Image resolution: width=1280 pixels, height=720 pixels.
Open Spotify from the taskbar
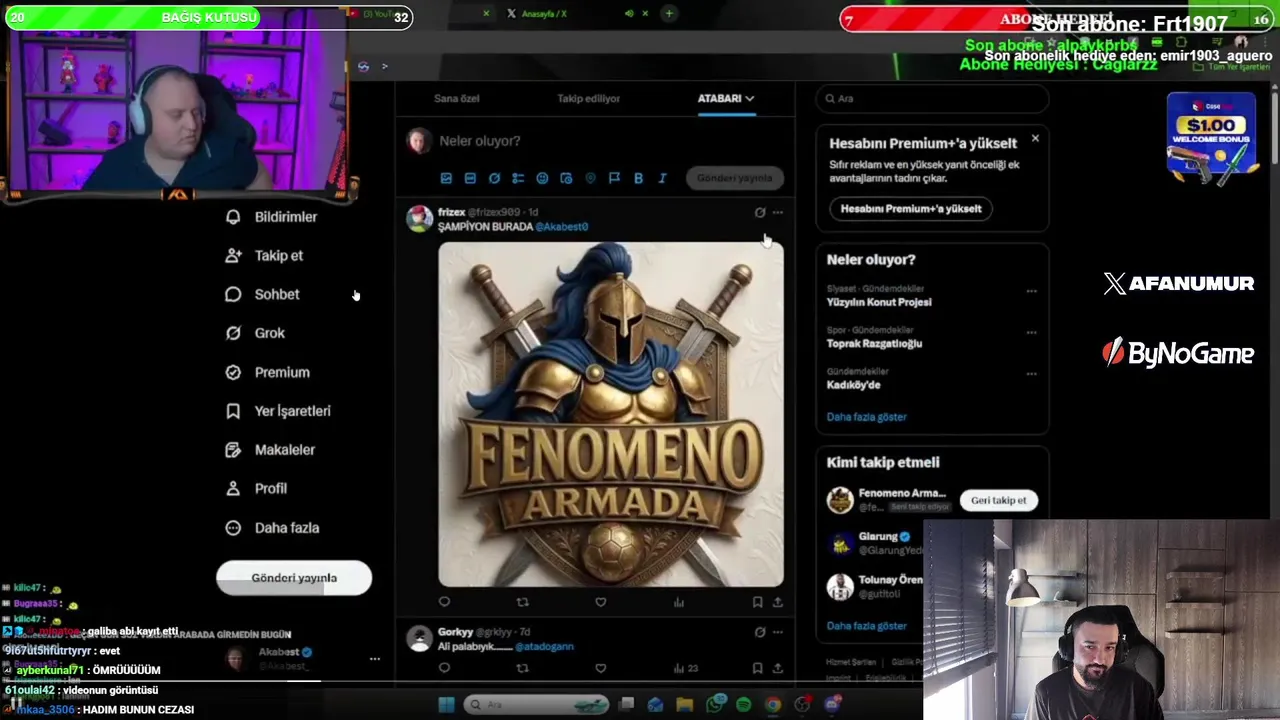point(743,705)
